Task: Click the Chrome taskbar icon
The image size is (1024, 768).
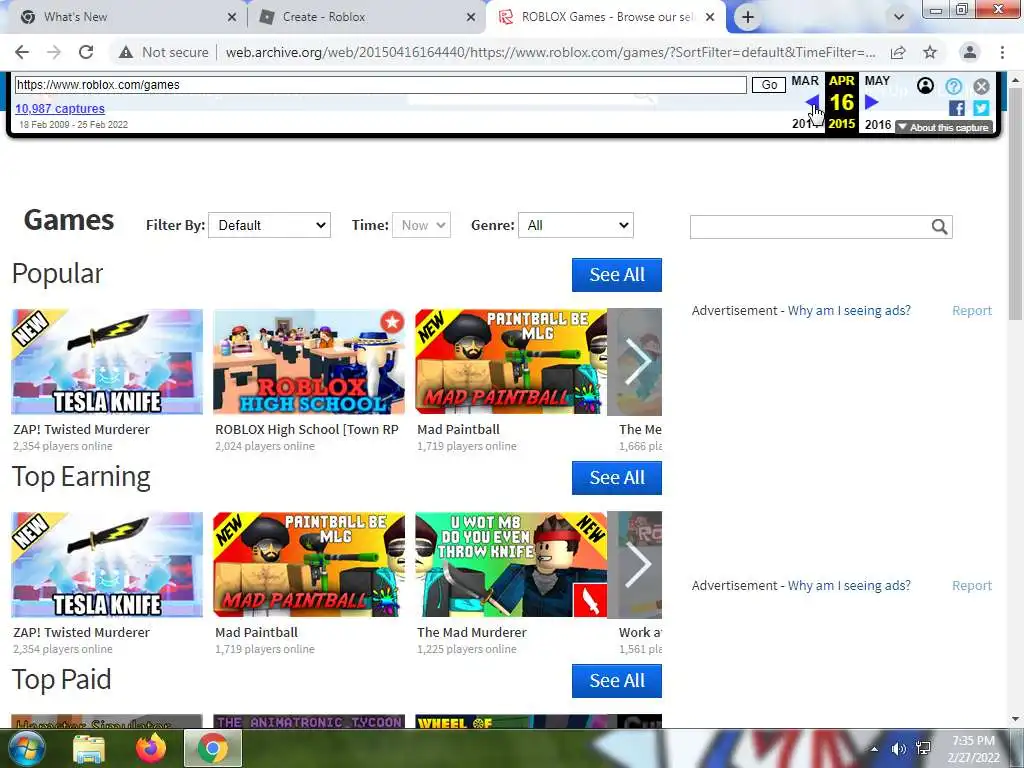Action: pos(213,749)
